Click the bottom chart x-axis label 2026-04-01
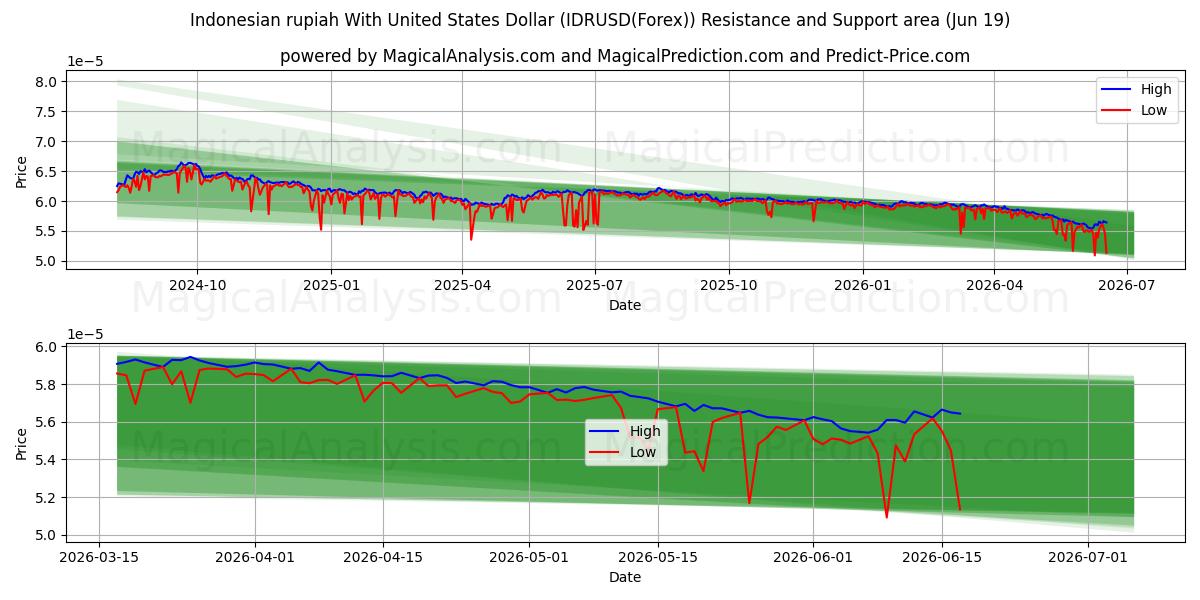This screenshot has height=600, width=1200. 254,560
